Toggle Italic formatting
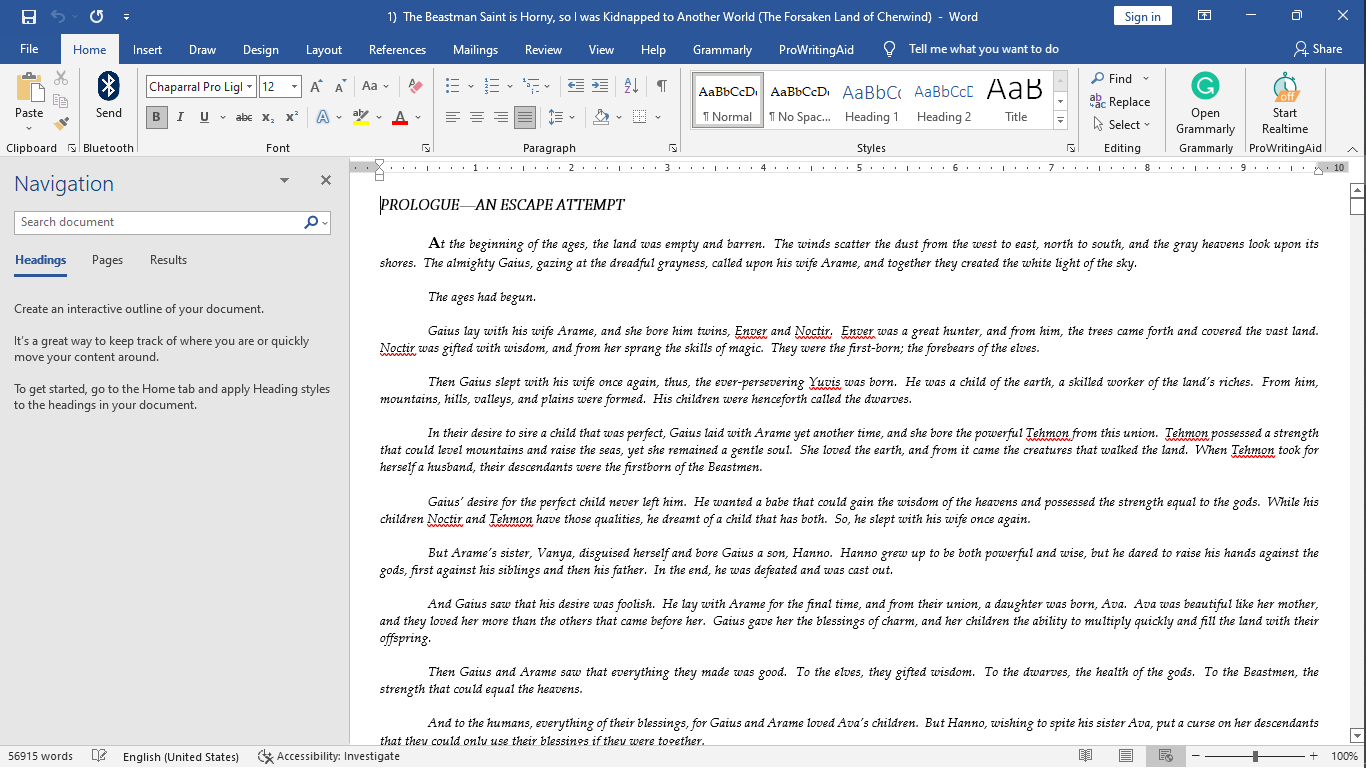Screen dimensions: 1366x768 tap(180, 118)
